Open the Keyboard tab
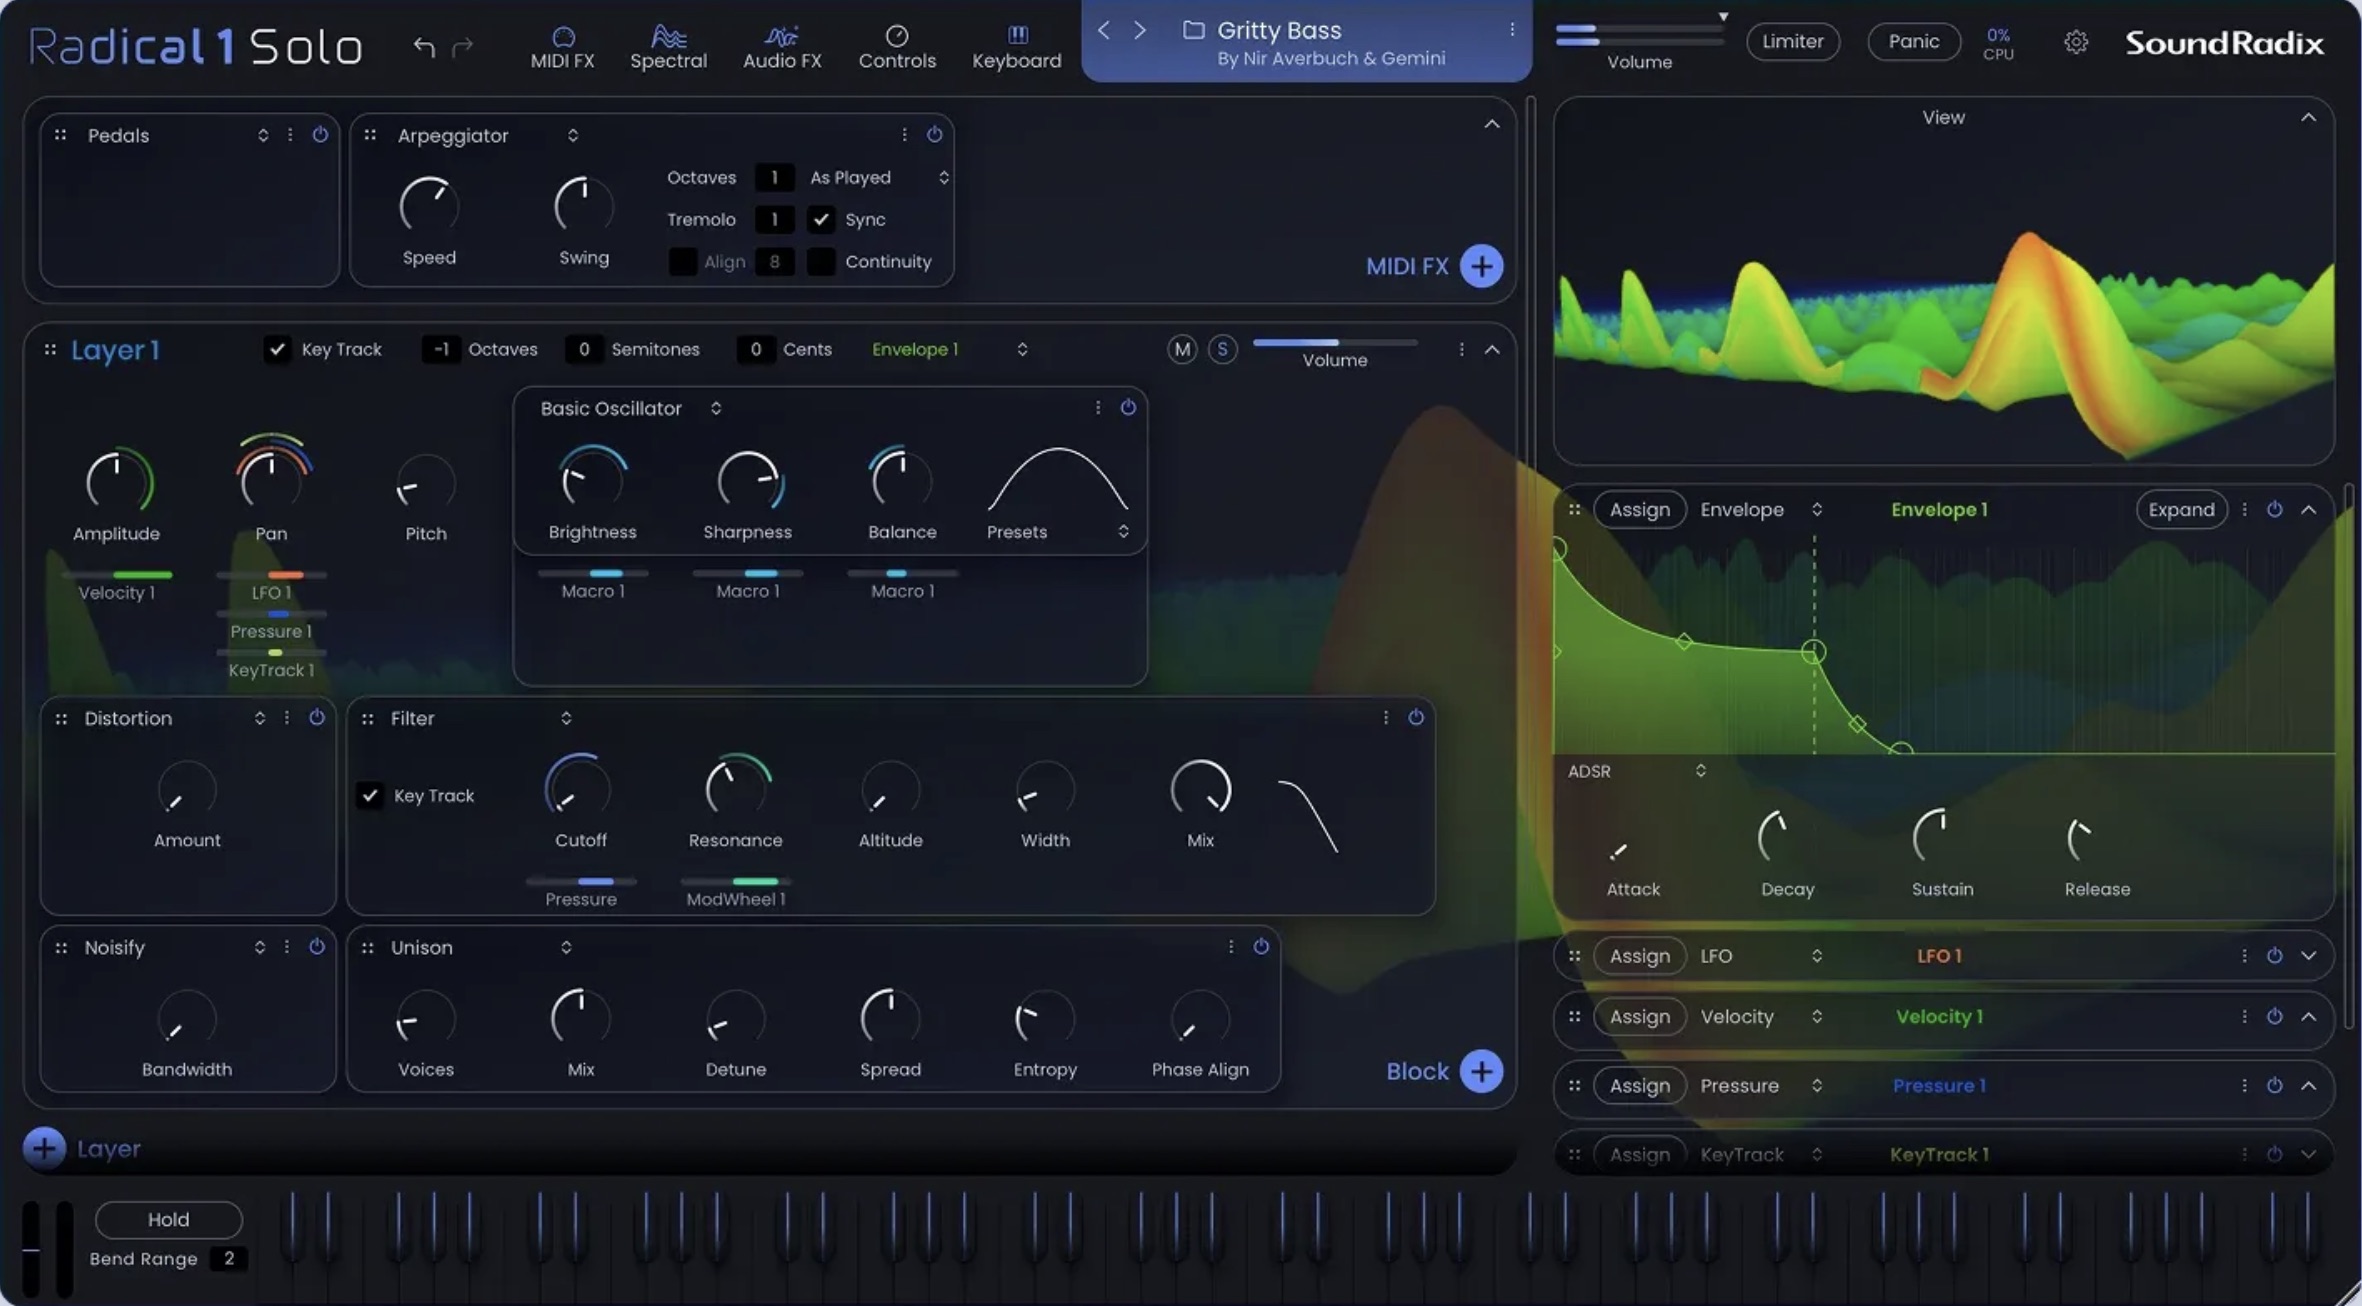The height and width of the screenshot is (1306, 2362). click(1017, 47)
